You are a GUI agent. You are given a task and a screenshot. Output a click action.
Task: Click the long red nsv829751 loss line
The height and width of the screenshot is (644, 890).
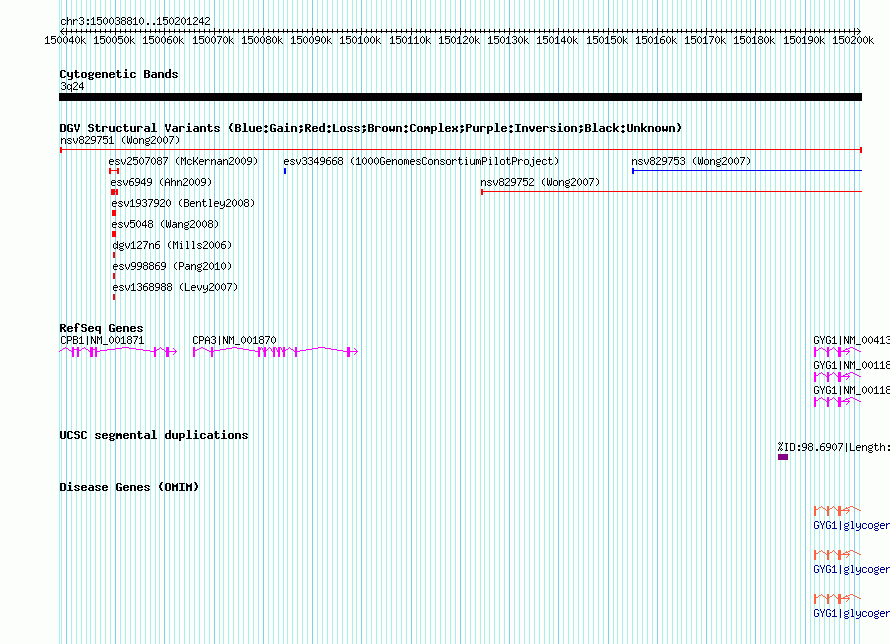tap(460, 150)
